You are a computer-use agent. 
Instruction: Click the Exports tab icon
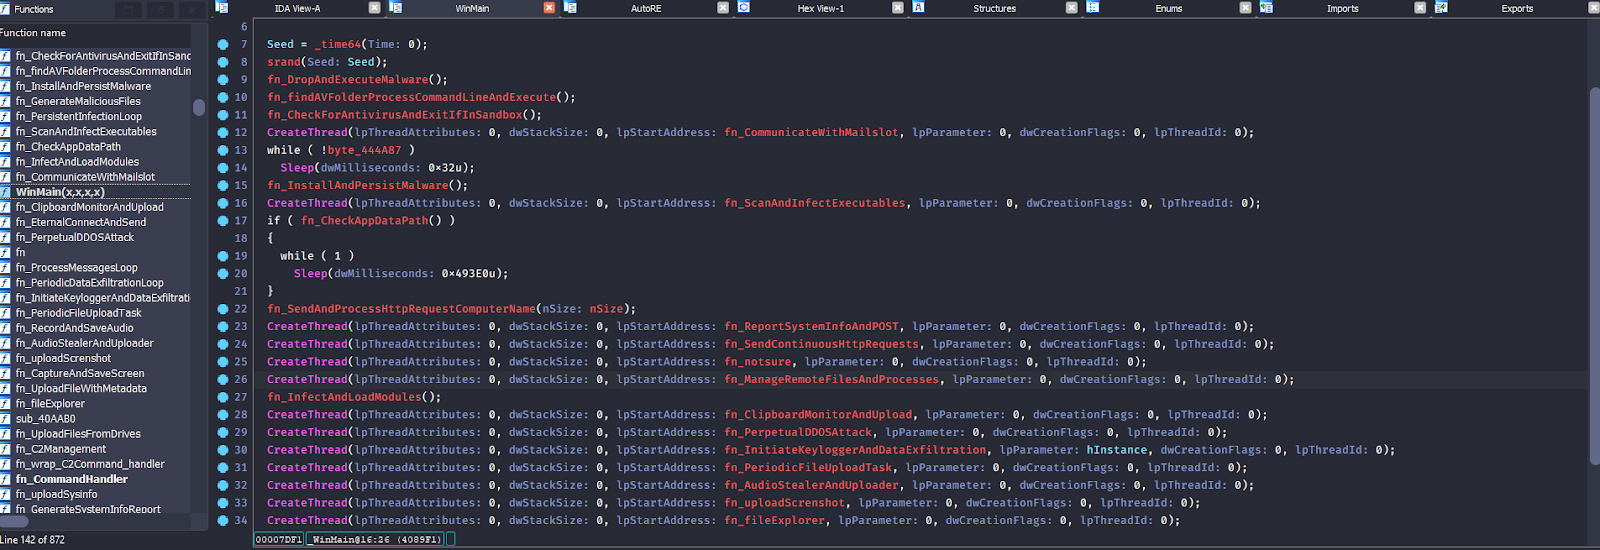pyautogui.click(x=1441, y=7)
